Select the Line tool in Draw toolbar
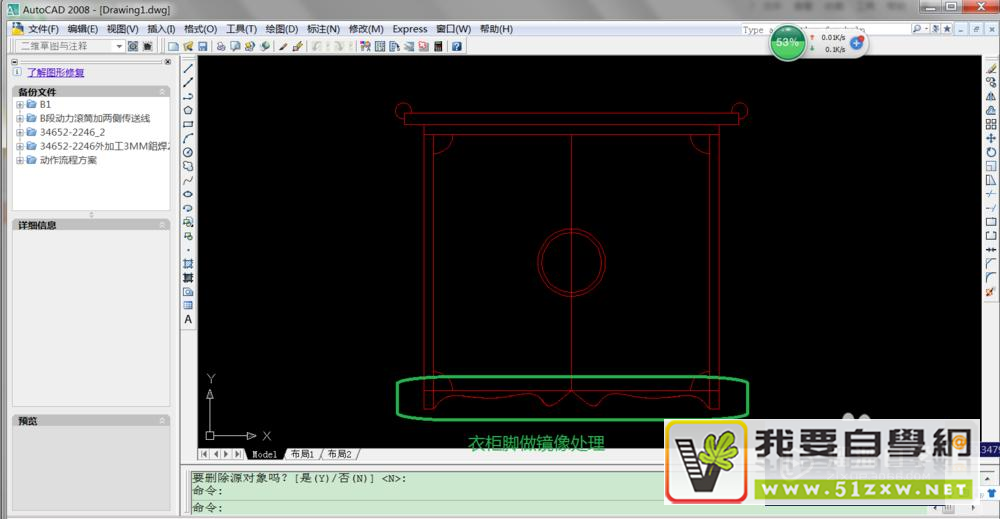The image size is (1000, 519). (188, 68)
